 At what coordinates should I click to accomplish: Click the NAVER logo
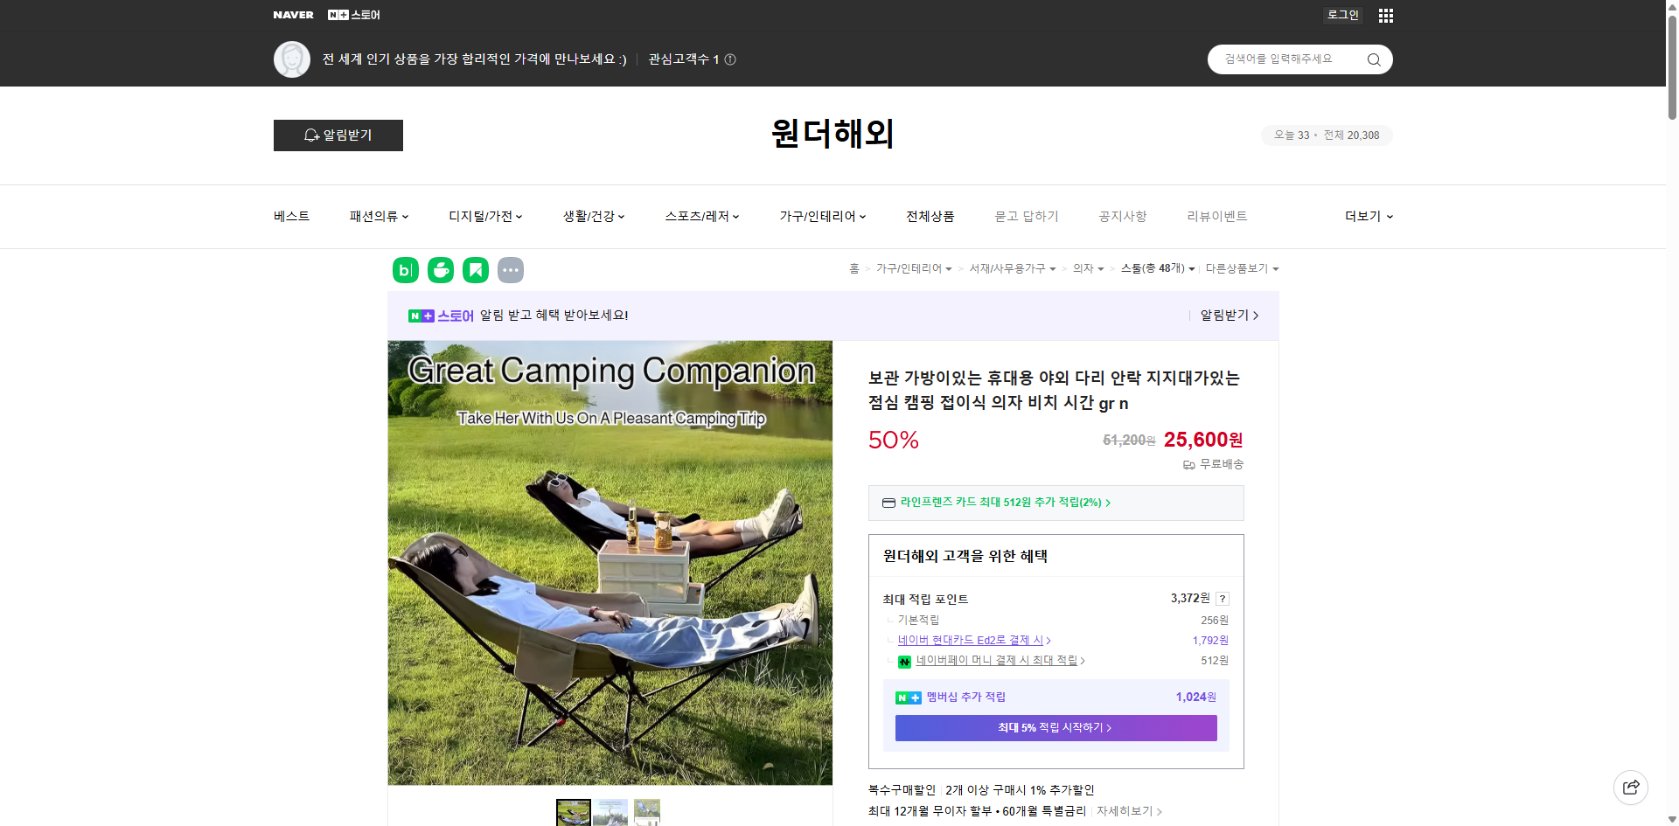coord(293,15)
